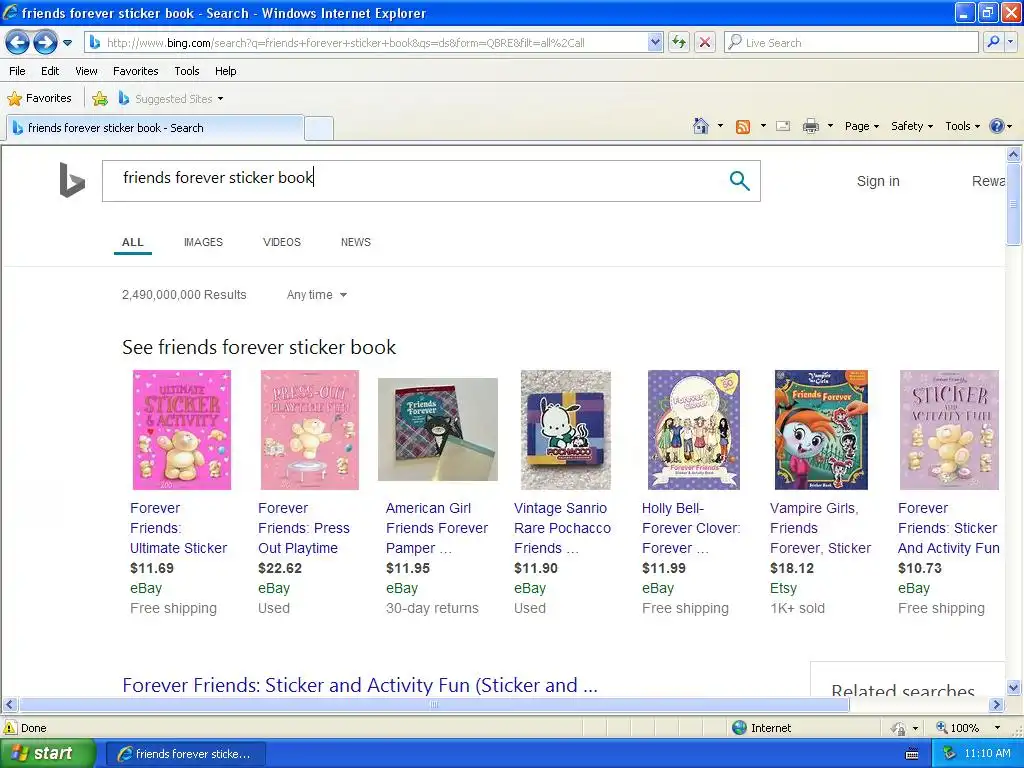The image size is (1024, 768).
Task: Select the Internet Explorer taskbar button
Action: click(185, 754)
